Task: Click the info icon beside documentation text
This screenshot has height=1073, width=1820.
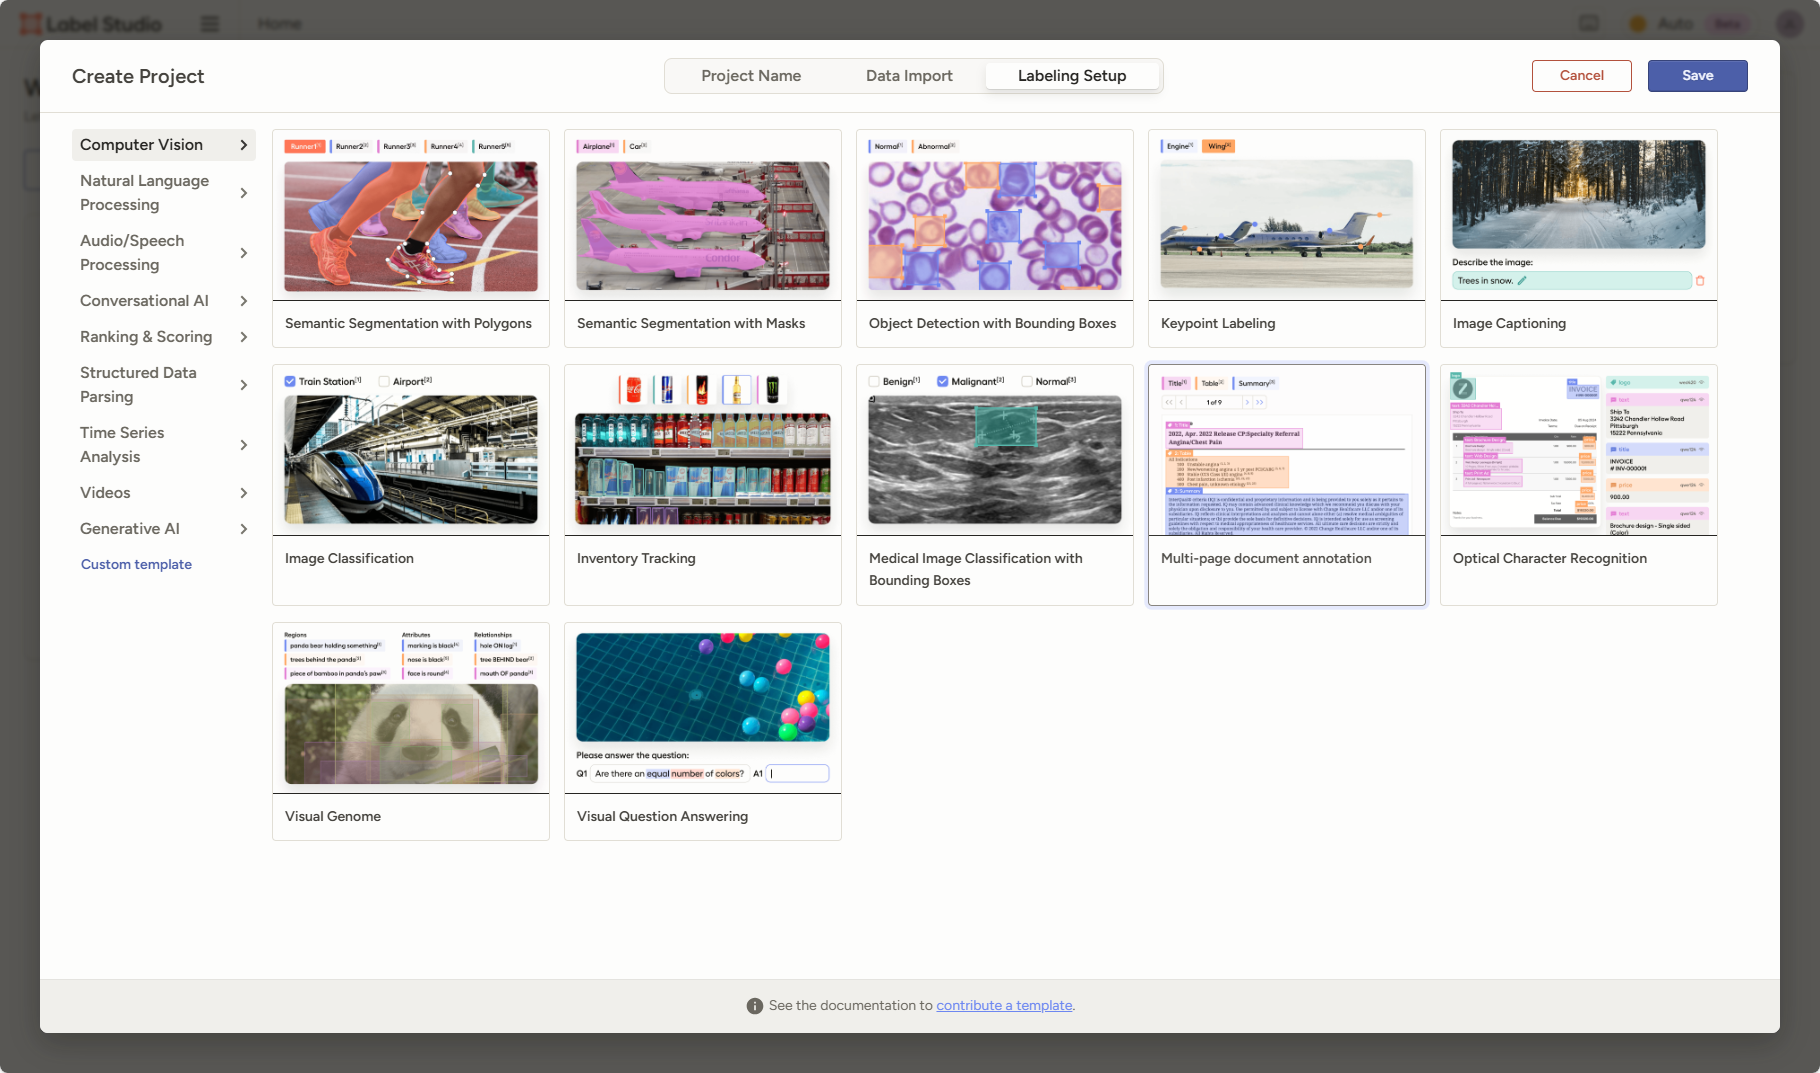Action: (x=754, y=1006)
